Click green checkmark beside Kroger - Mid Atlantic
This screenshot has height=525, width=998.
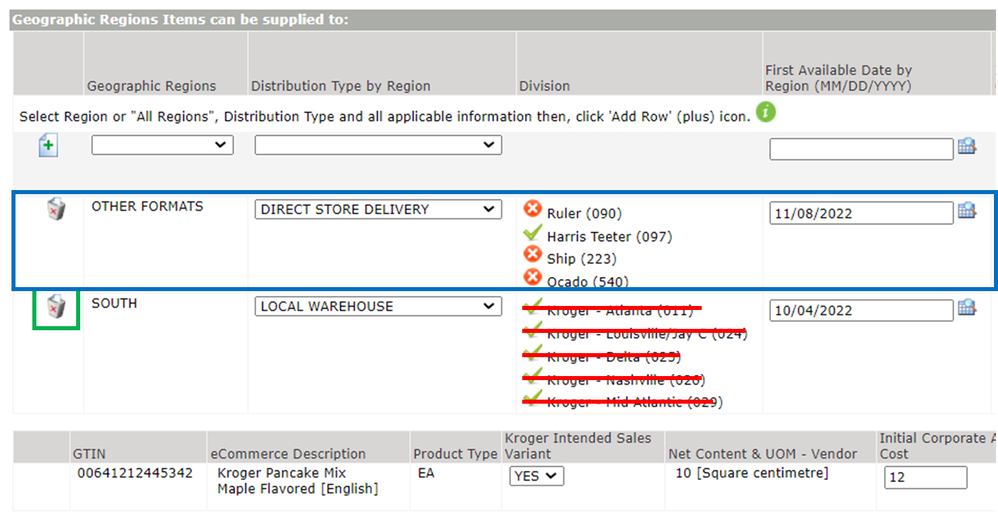pos(533,398)
